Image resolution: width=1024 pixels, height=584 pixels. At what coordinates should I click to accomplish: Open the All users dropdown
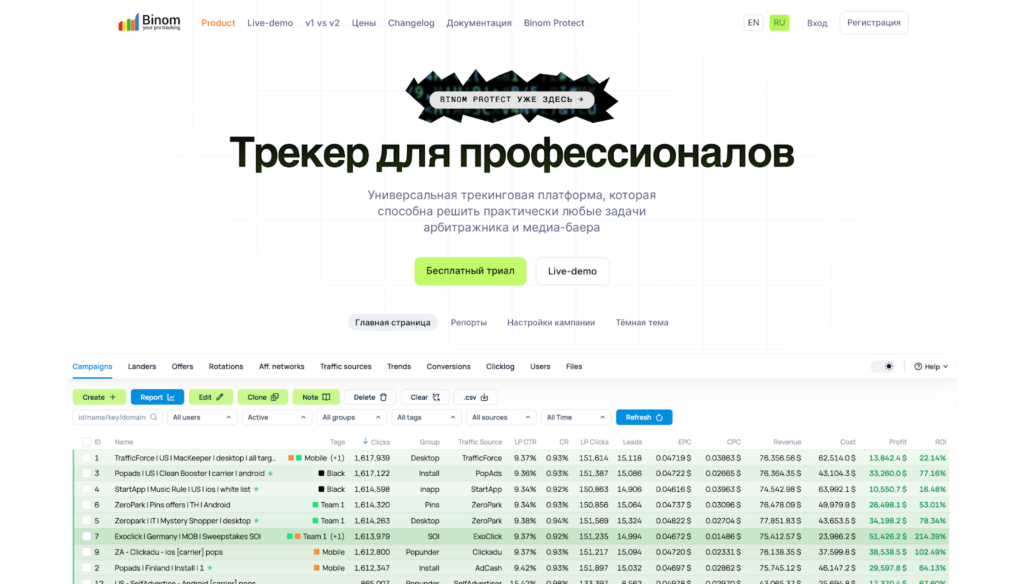point(201,417)
